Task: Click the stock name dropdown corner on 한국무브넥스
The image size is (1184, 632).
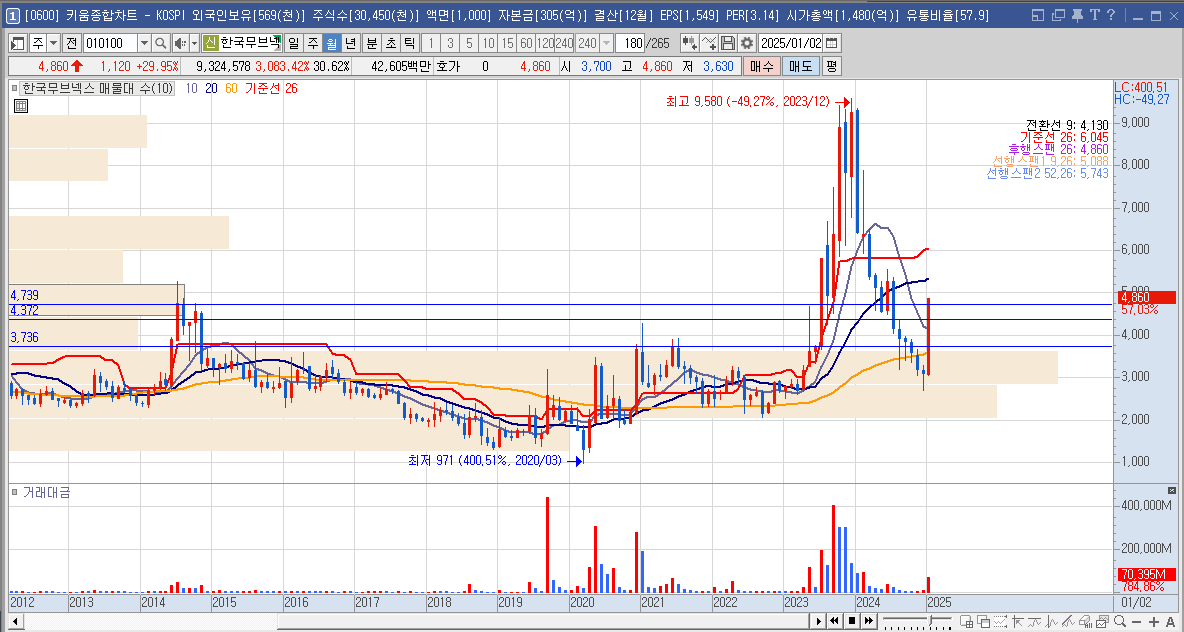Action: 277,48
